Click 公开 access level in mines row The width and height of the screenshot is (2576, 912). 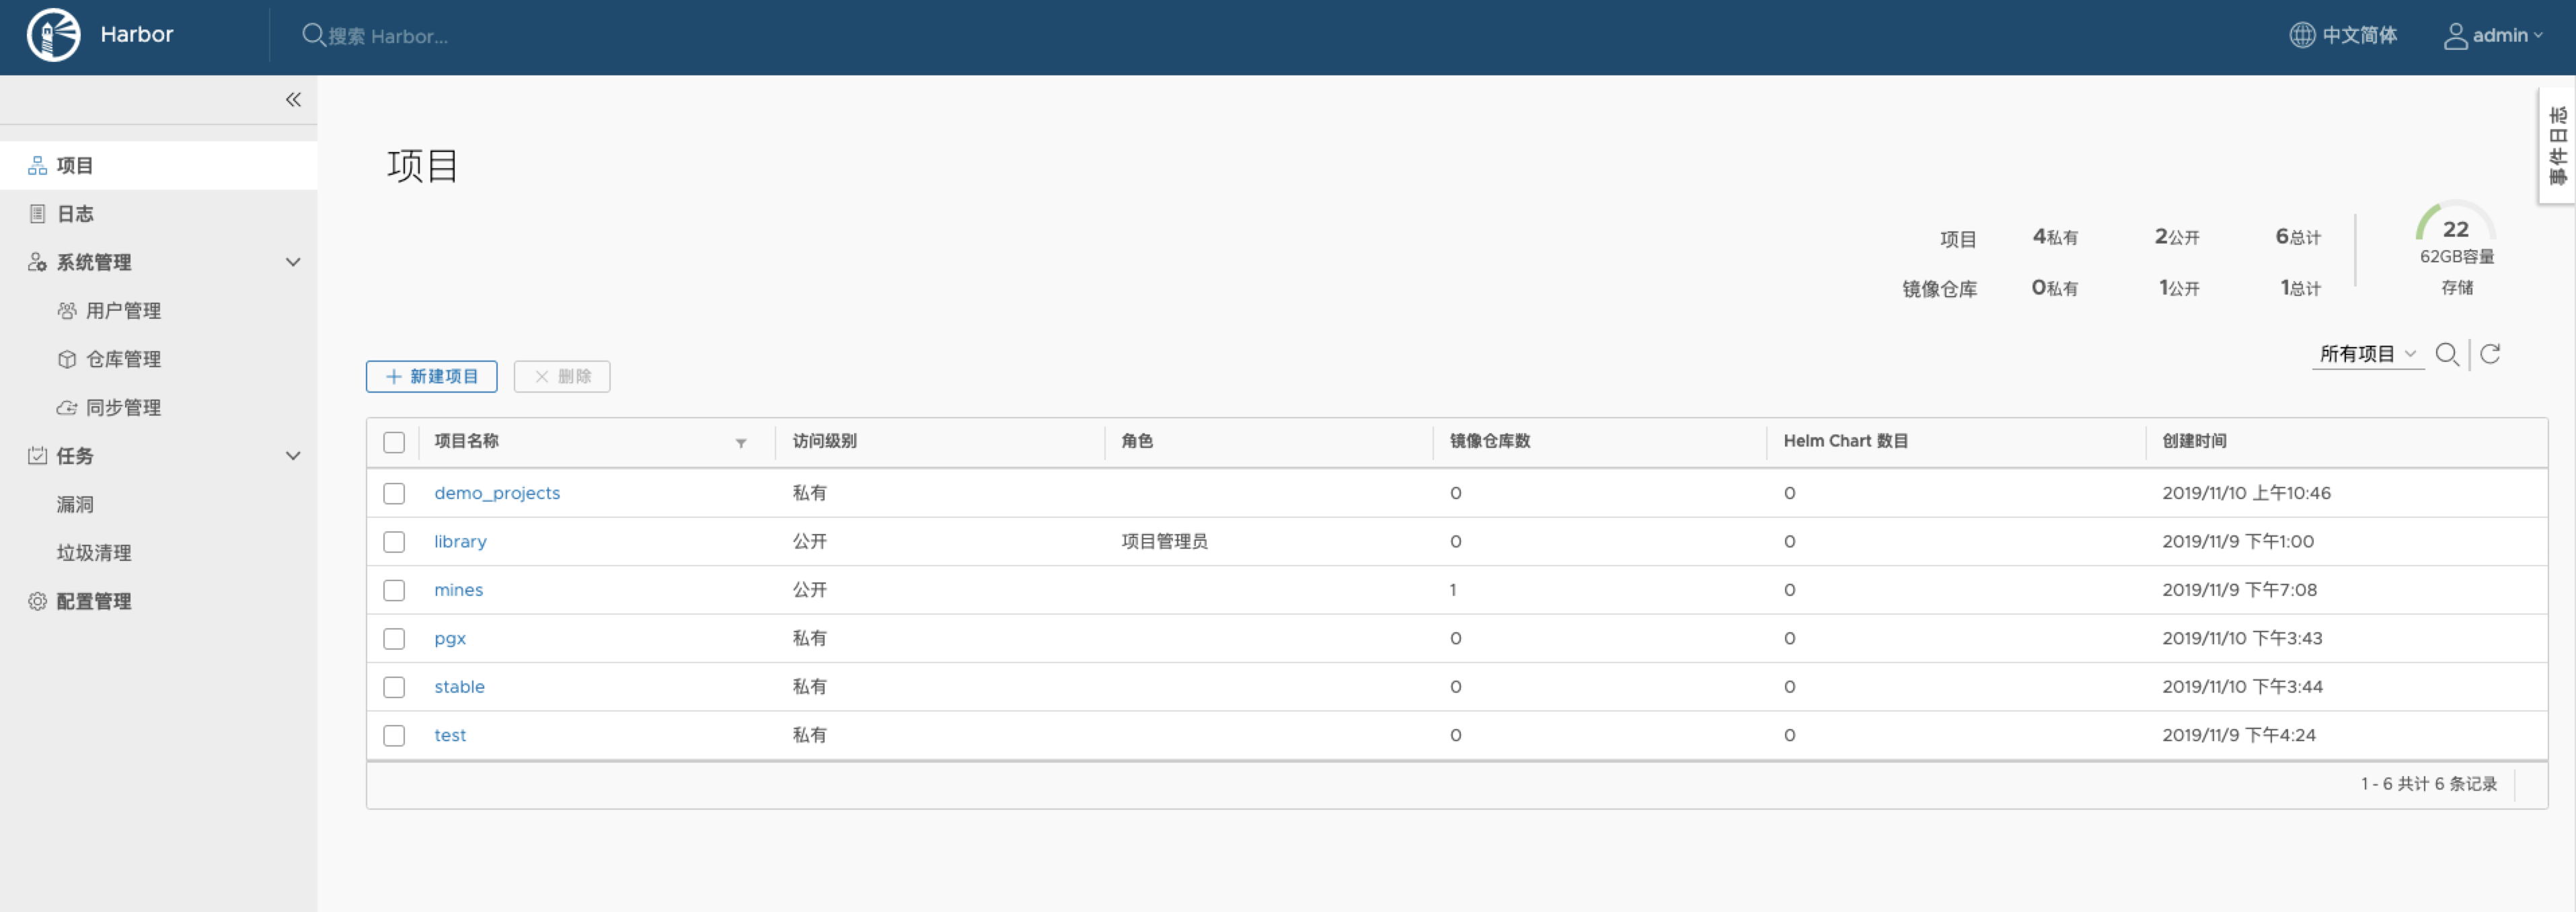point(809,590)
